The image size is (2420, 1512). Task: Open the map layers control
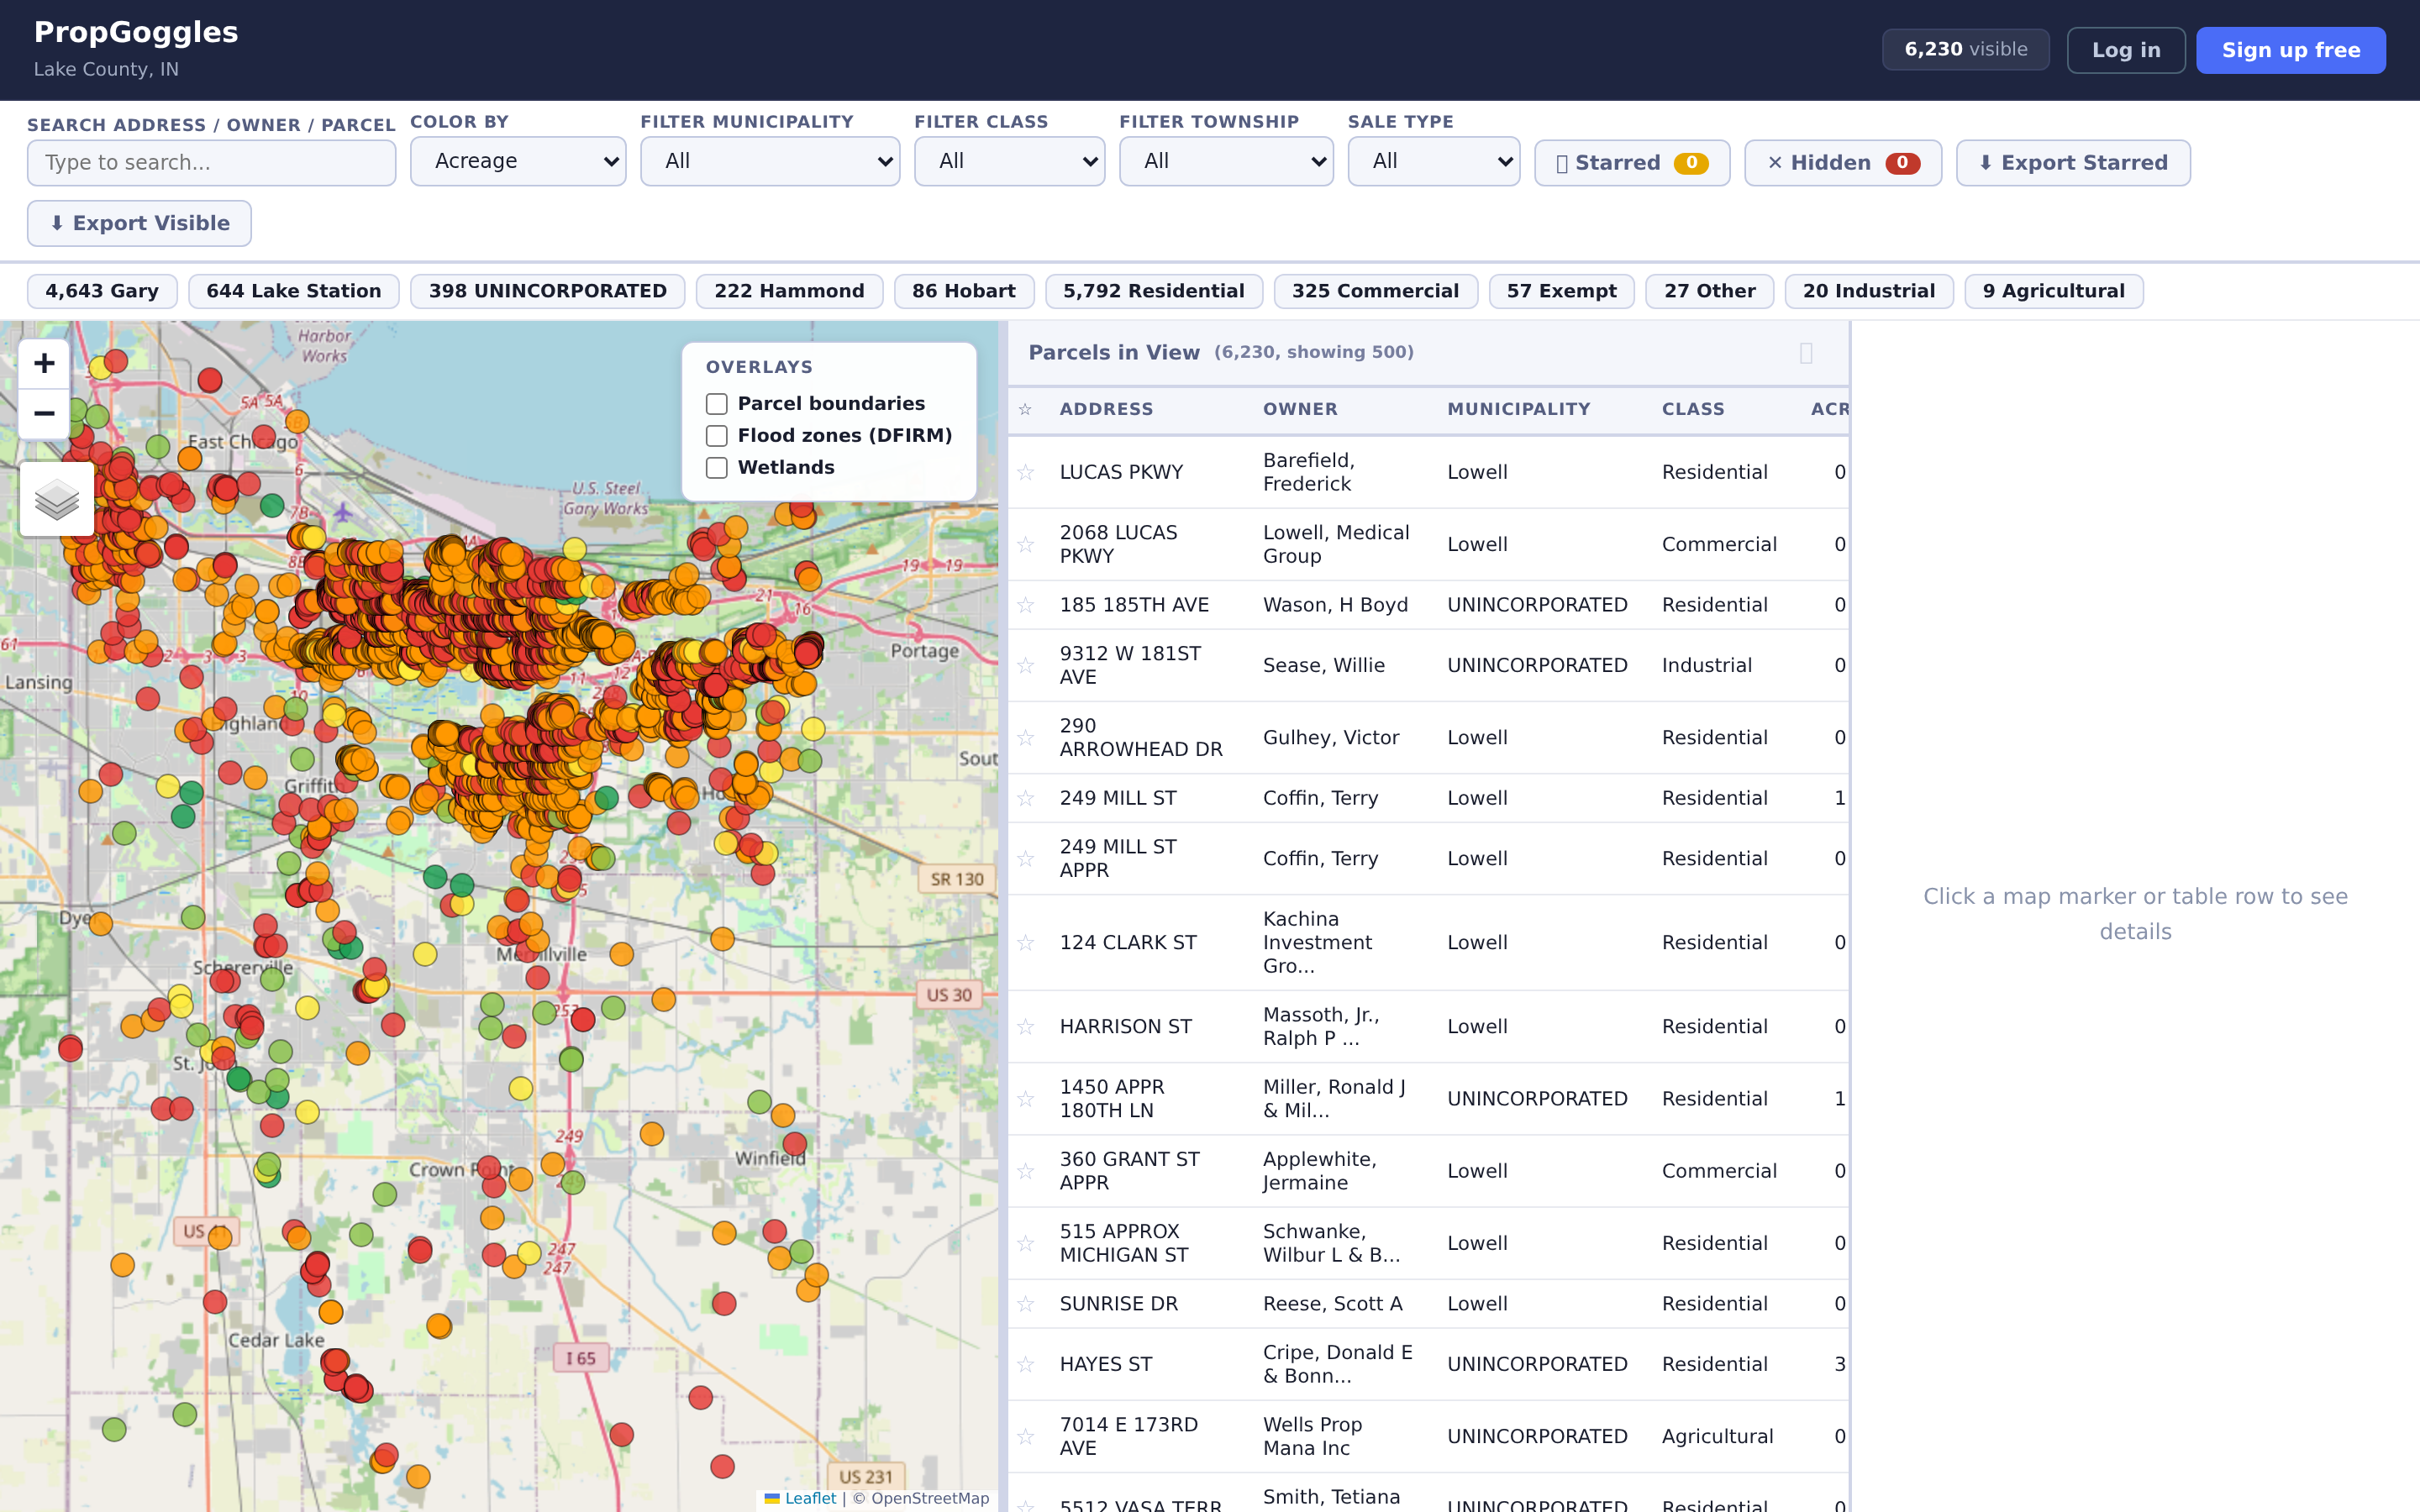(x=57, y=499)
